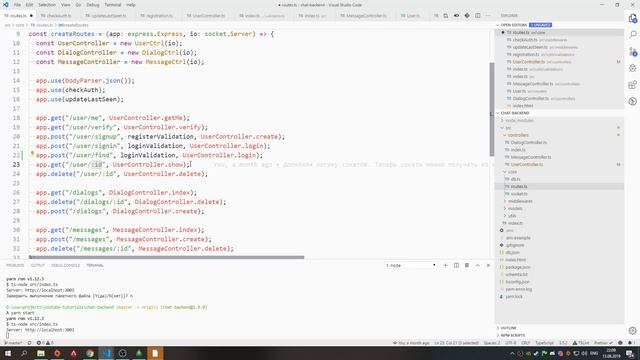The image size is (640, 360).
Task: Open package.json in explorer tree
Action: (x=559, y=267)
